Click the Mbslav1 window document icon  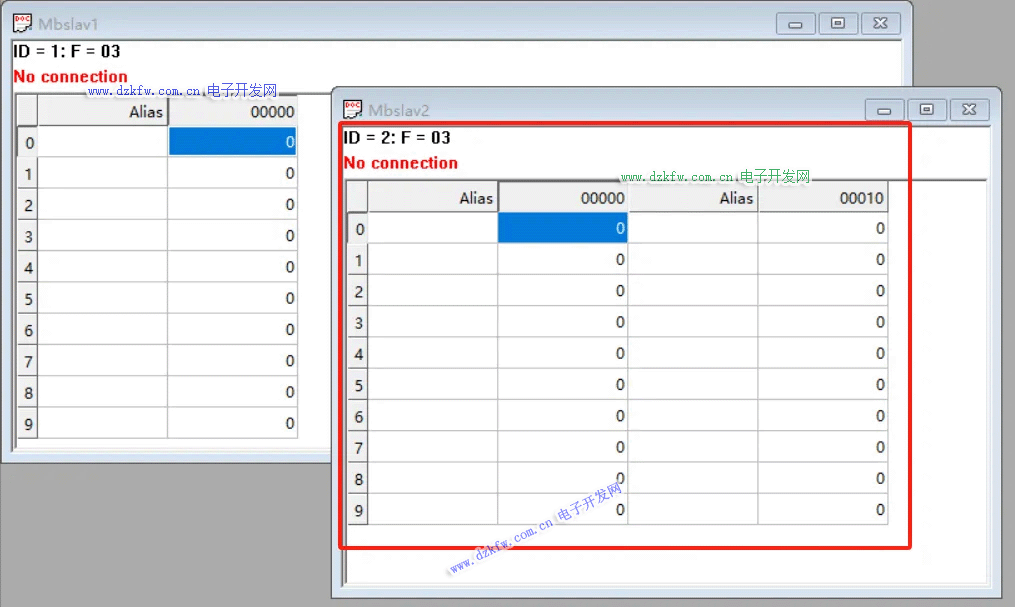pyautogui.click(x=22, y=23)
